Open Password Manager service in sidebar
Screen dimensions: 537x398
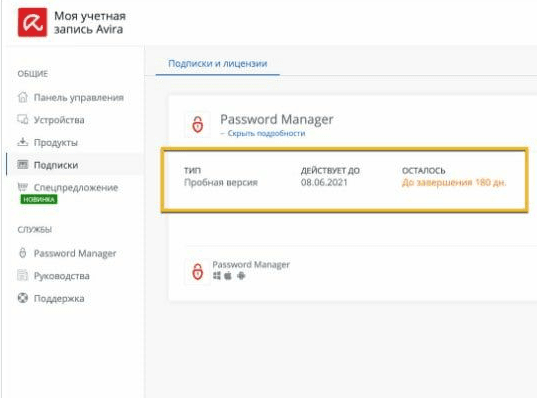(x=75, y=253)
